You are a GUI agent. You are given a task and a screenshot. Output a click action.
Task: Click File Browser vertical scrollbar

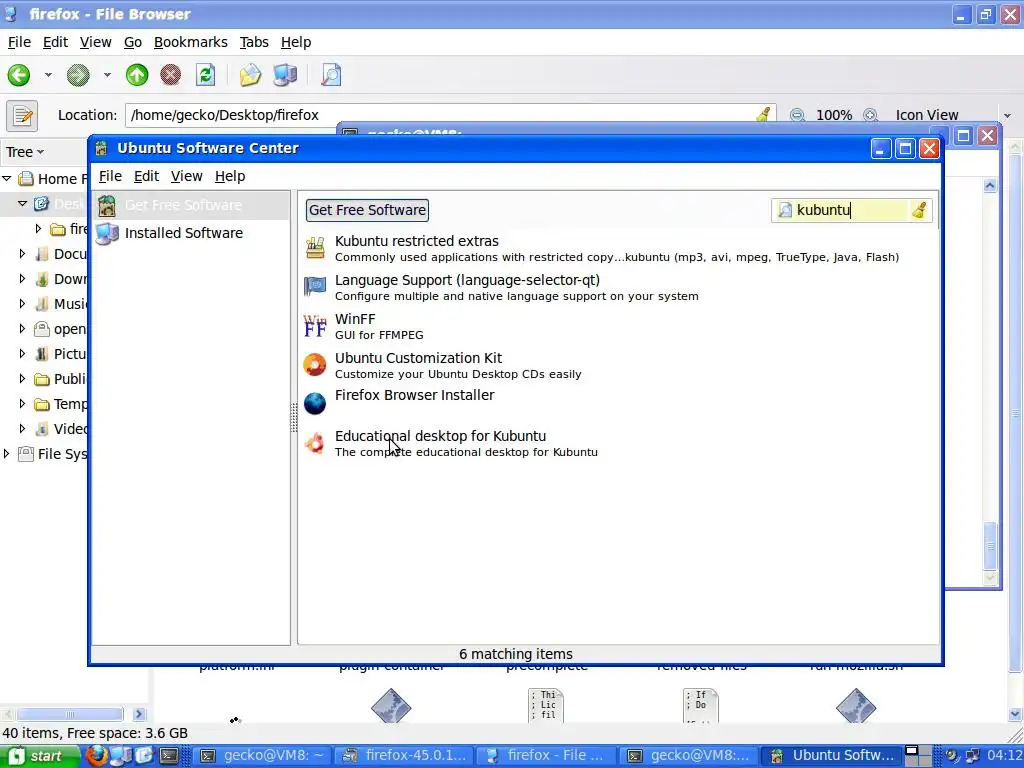coord(1016,411)
